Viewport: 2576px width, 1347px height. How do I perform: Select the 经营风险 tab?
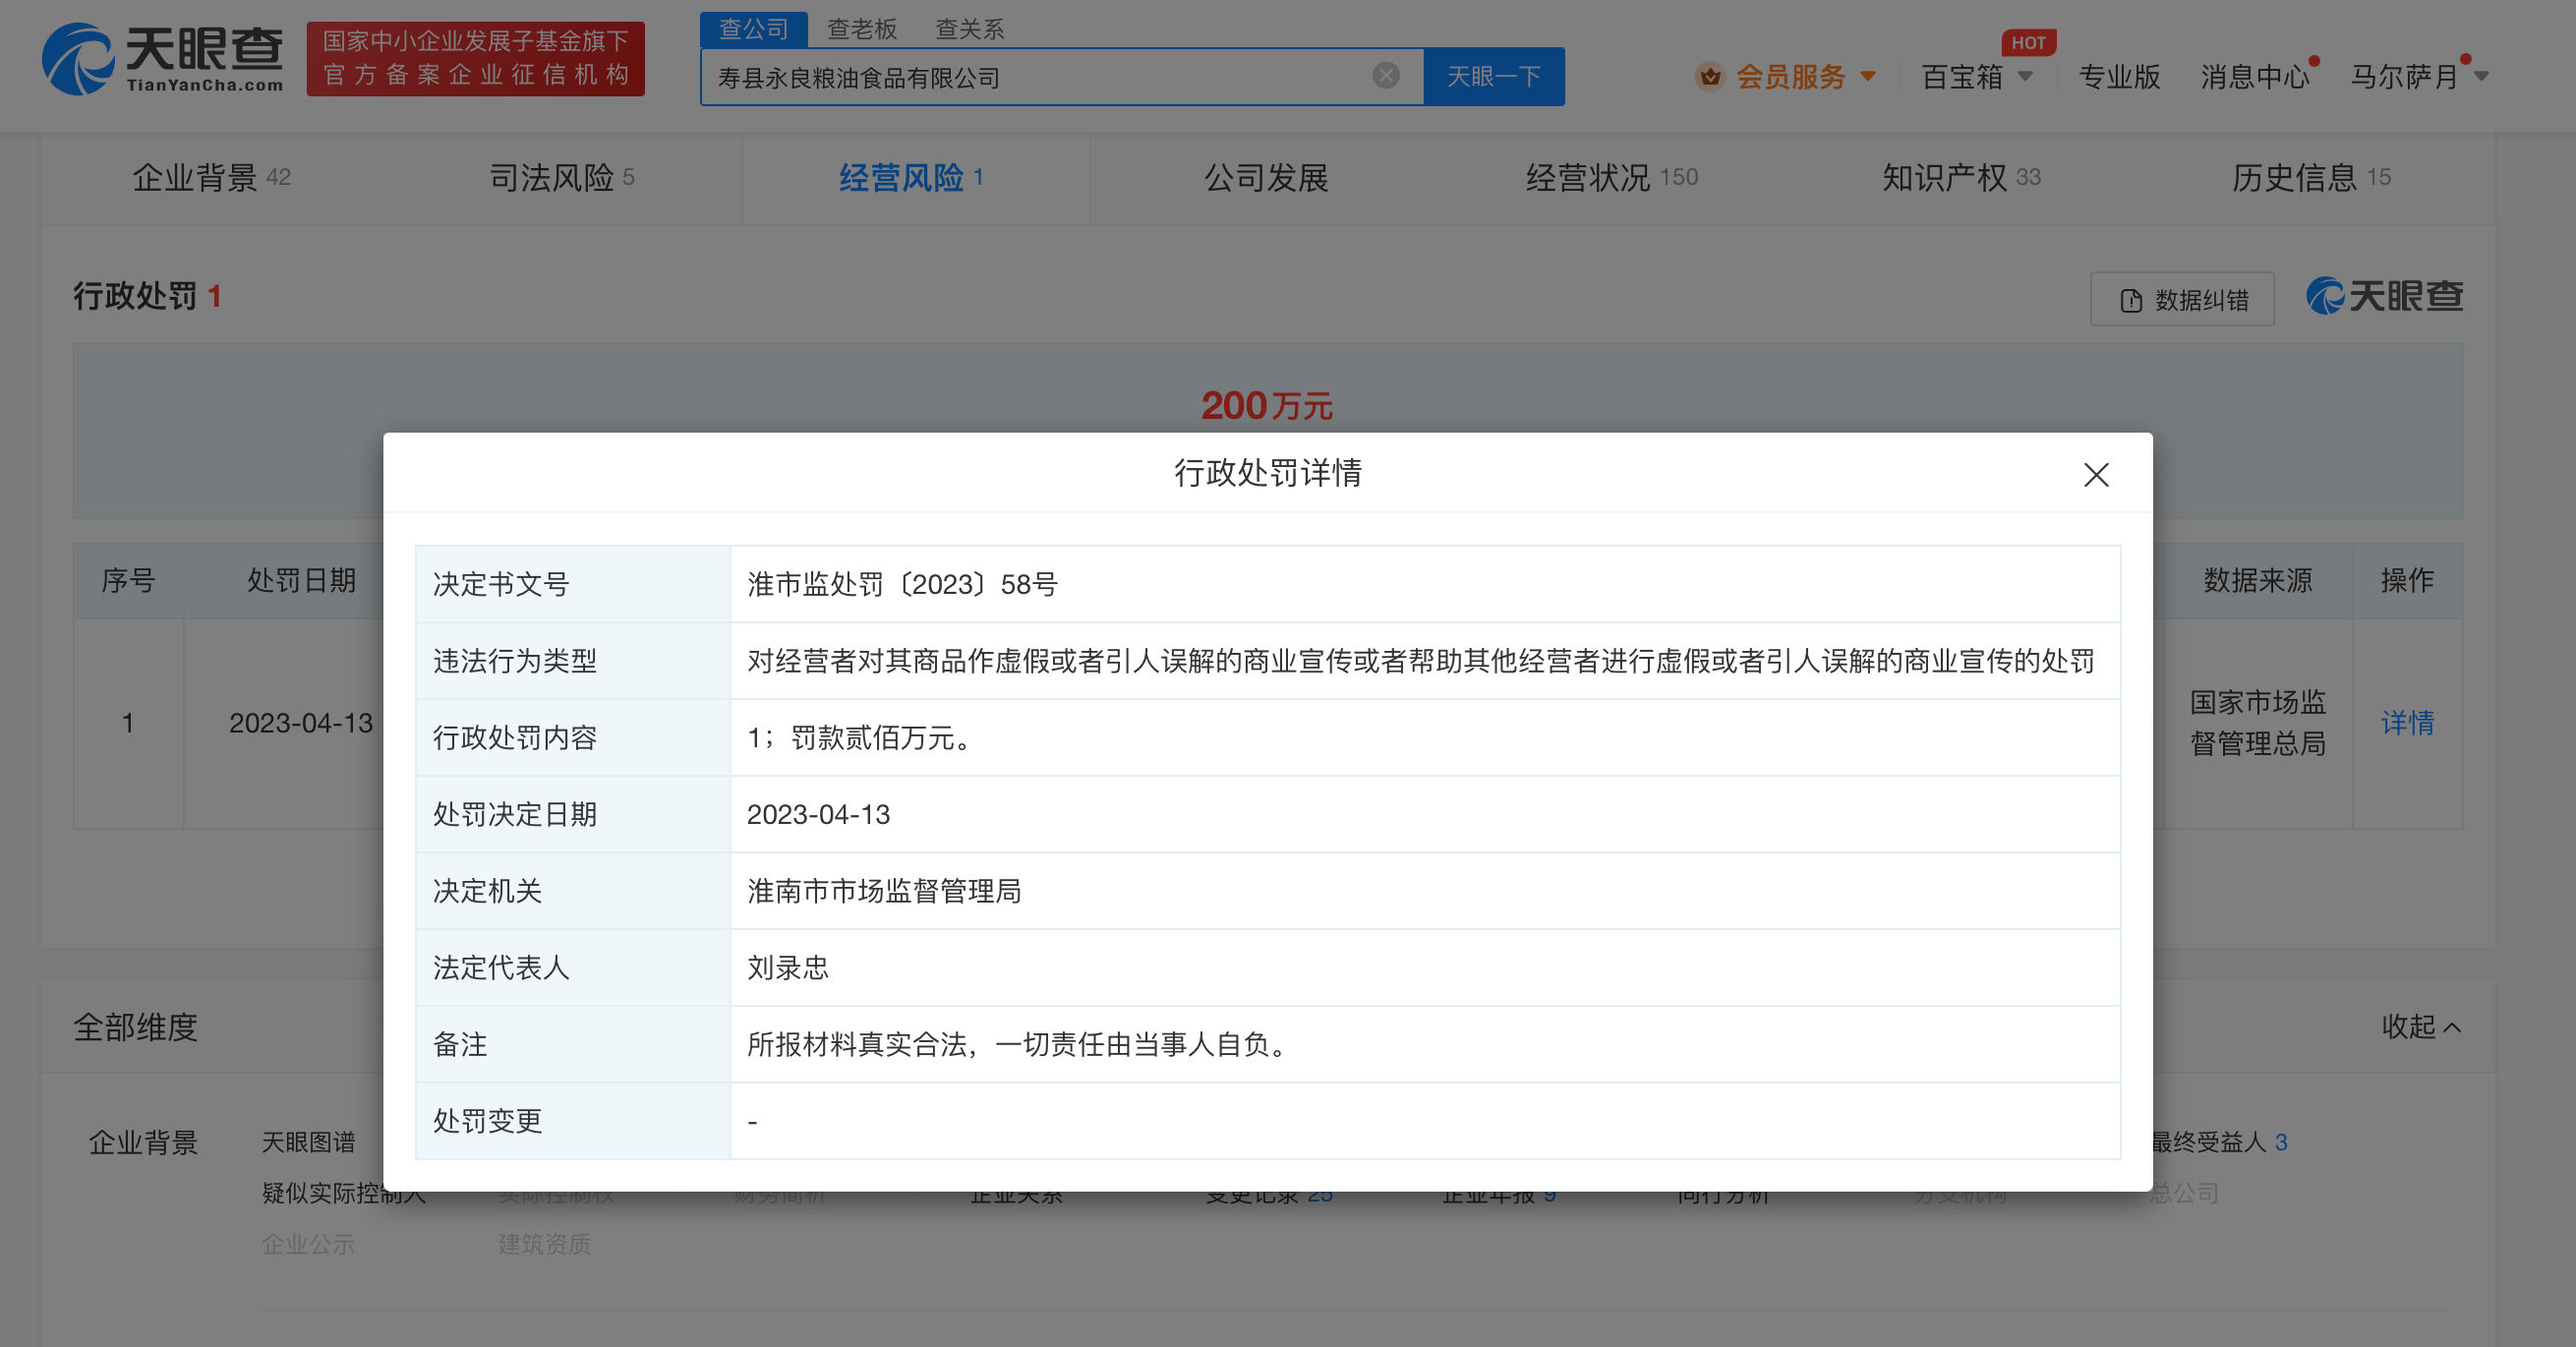pyautogui.click(x=911, y=178)
